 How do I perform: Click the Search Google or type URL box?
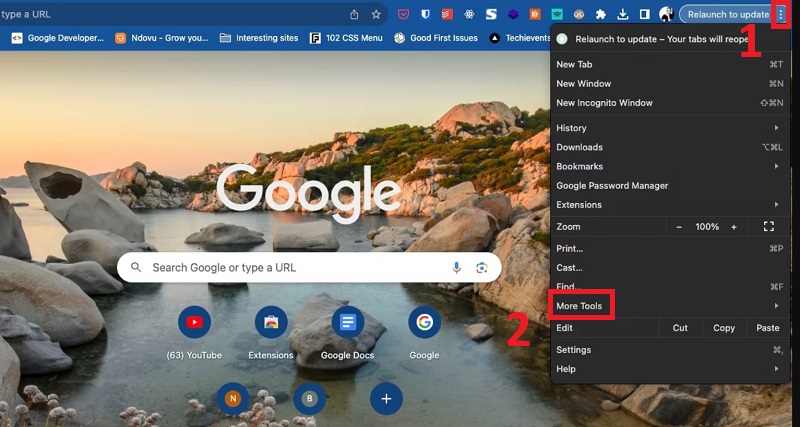[290, 268]
